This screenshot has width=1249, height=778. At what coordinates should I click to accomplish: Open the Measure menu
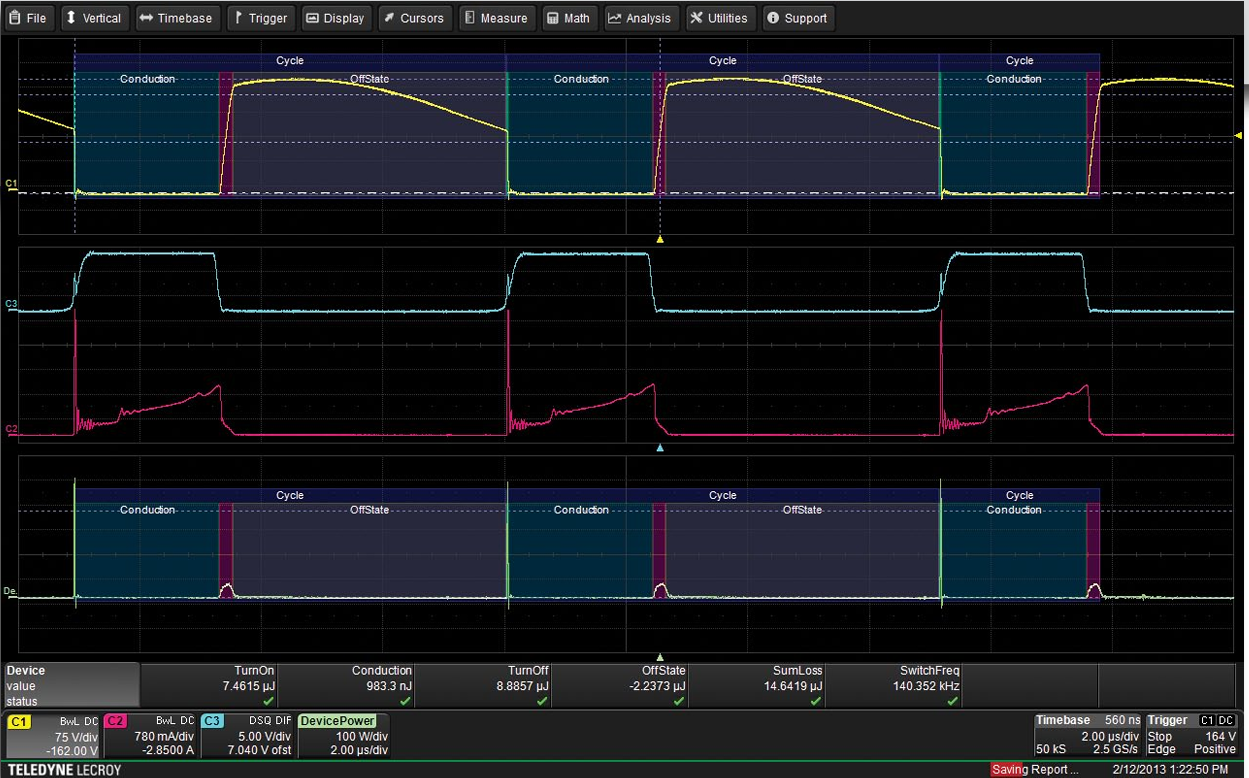pos(496,18)
